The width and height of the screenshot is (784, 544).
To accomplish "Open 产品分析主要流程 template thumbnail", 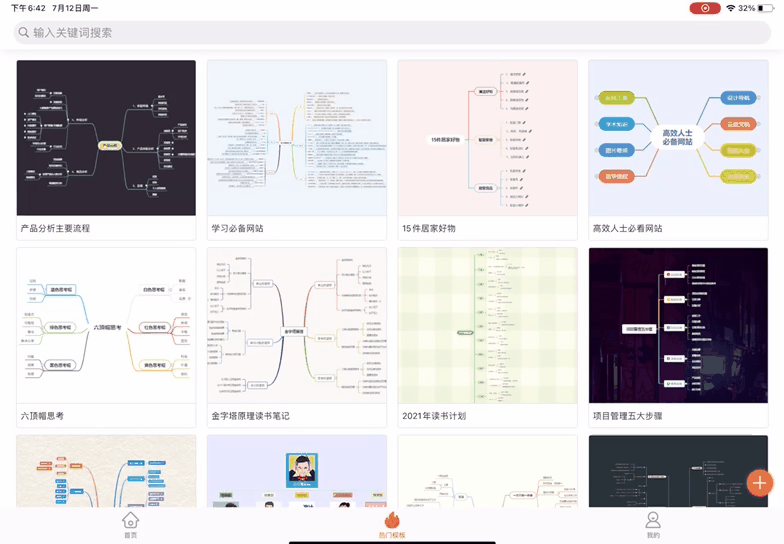I will (x=106, y=138).
